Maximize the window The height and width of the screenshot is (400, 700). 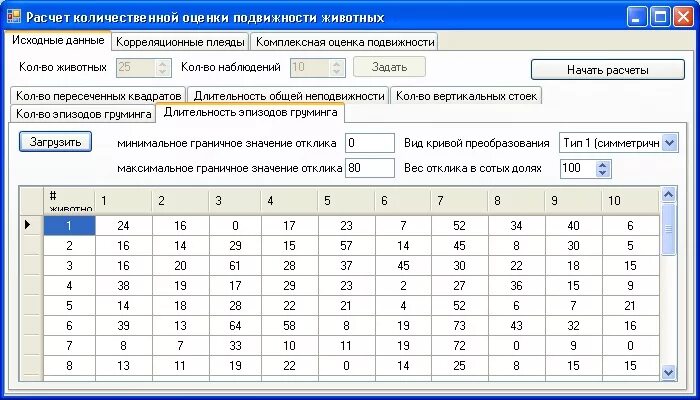coord(660,17)
